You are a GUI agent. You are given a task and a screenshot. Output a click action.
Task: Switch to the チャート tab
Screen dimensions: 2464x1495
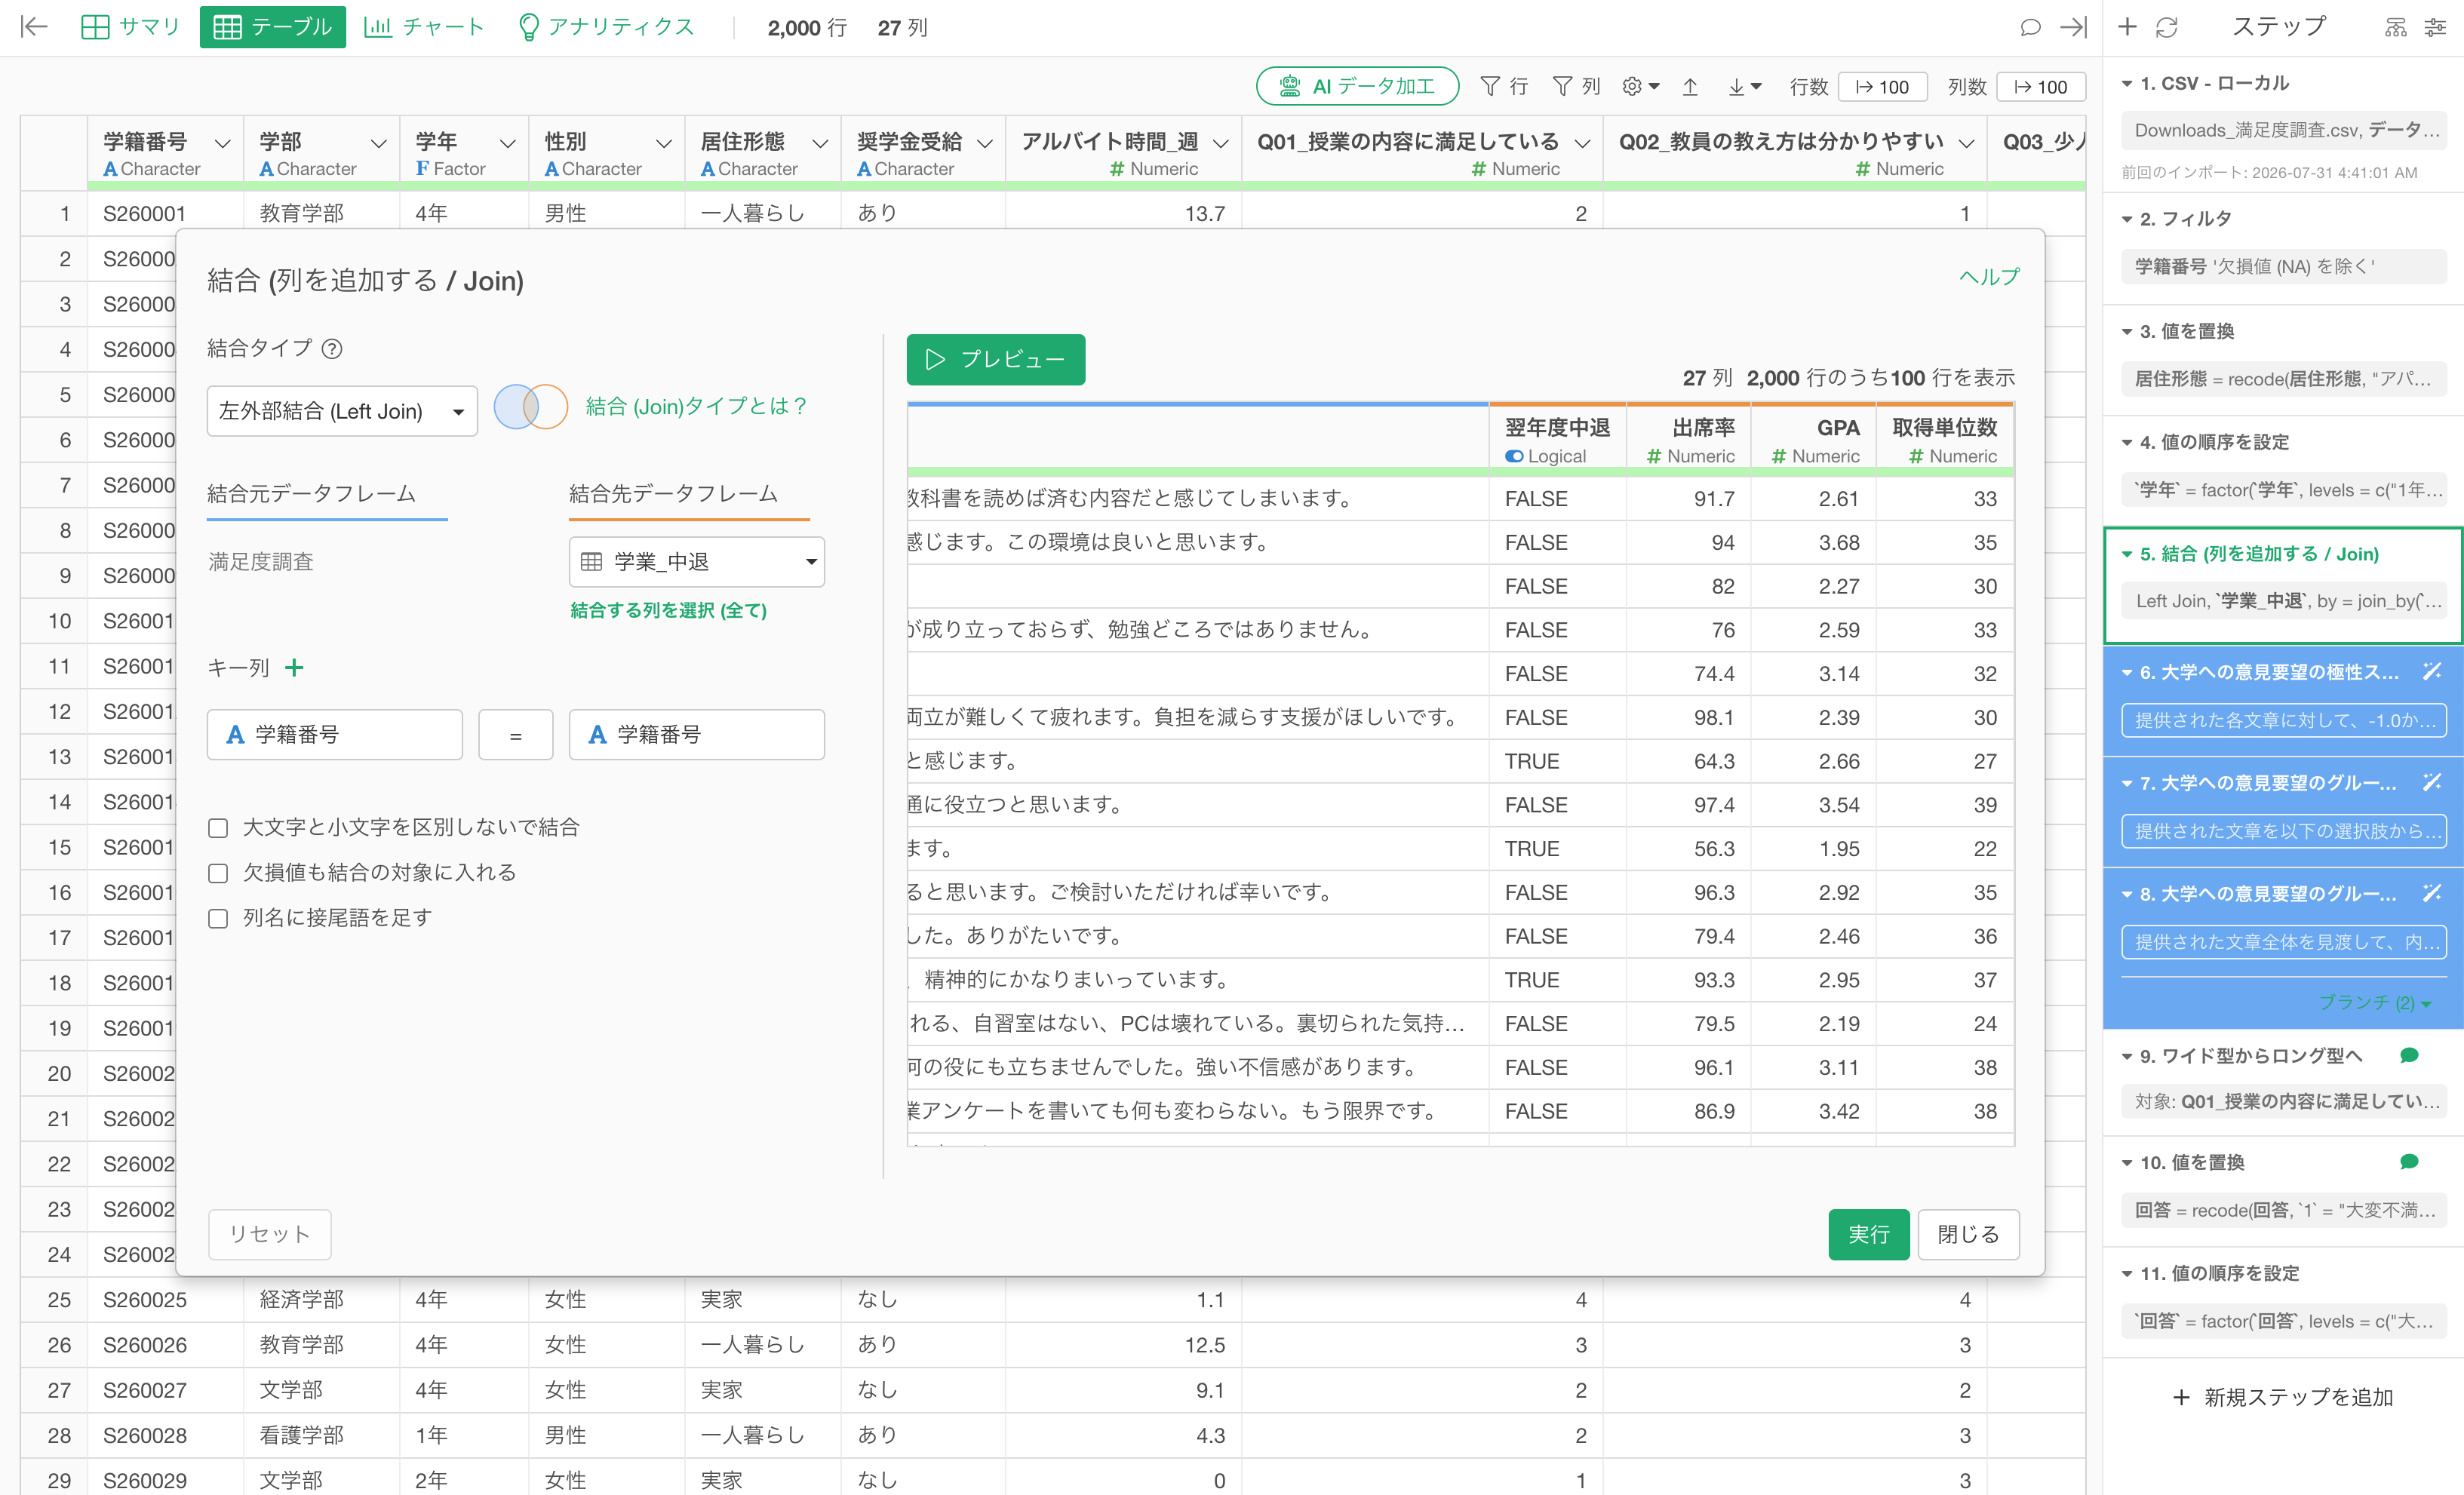[424, 27]
